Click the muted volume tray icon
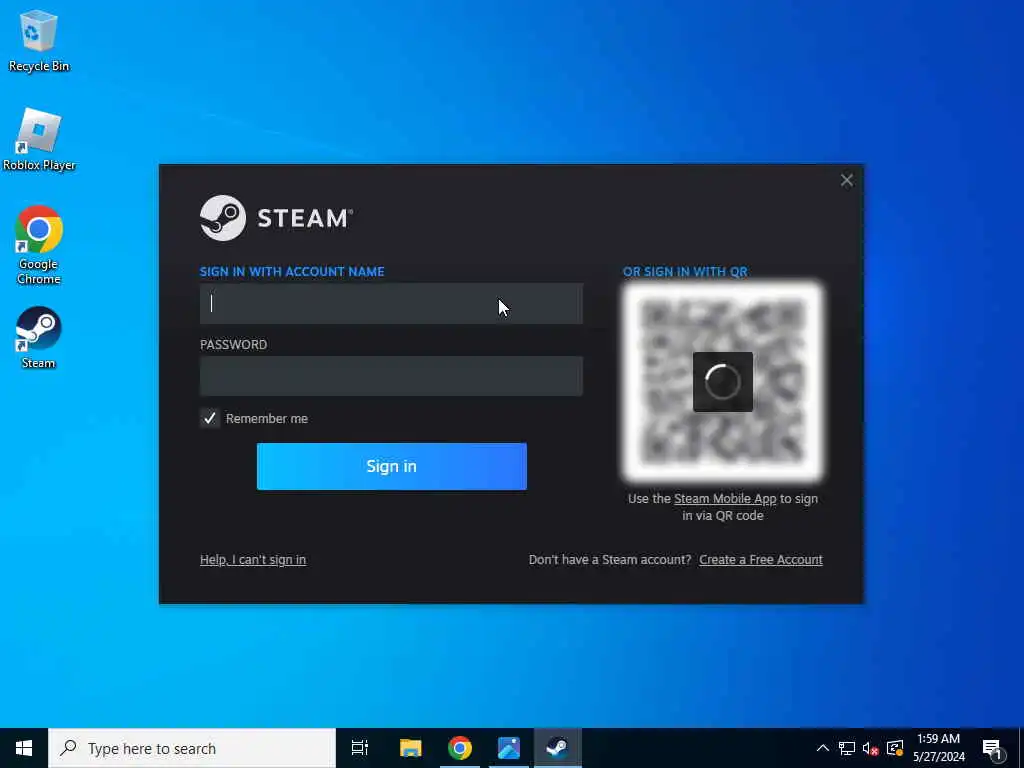Screen dimensions: 1024x768 coord(870,748)
